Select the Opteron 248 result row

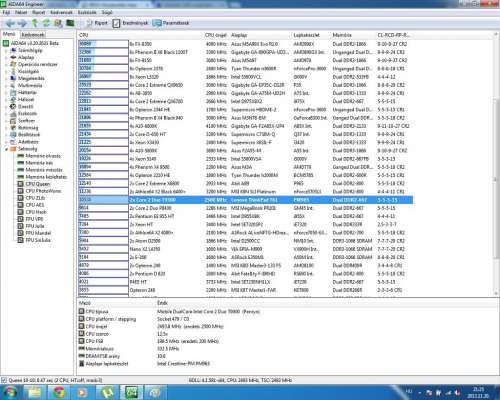246,290
